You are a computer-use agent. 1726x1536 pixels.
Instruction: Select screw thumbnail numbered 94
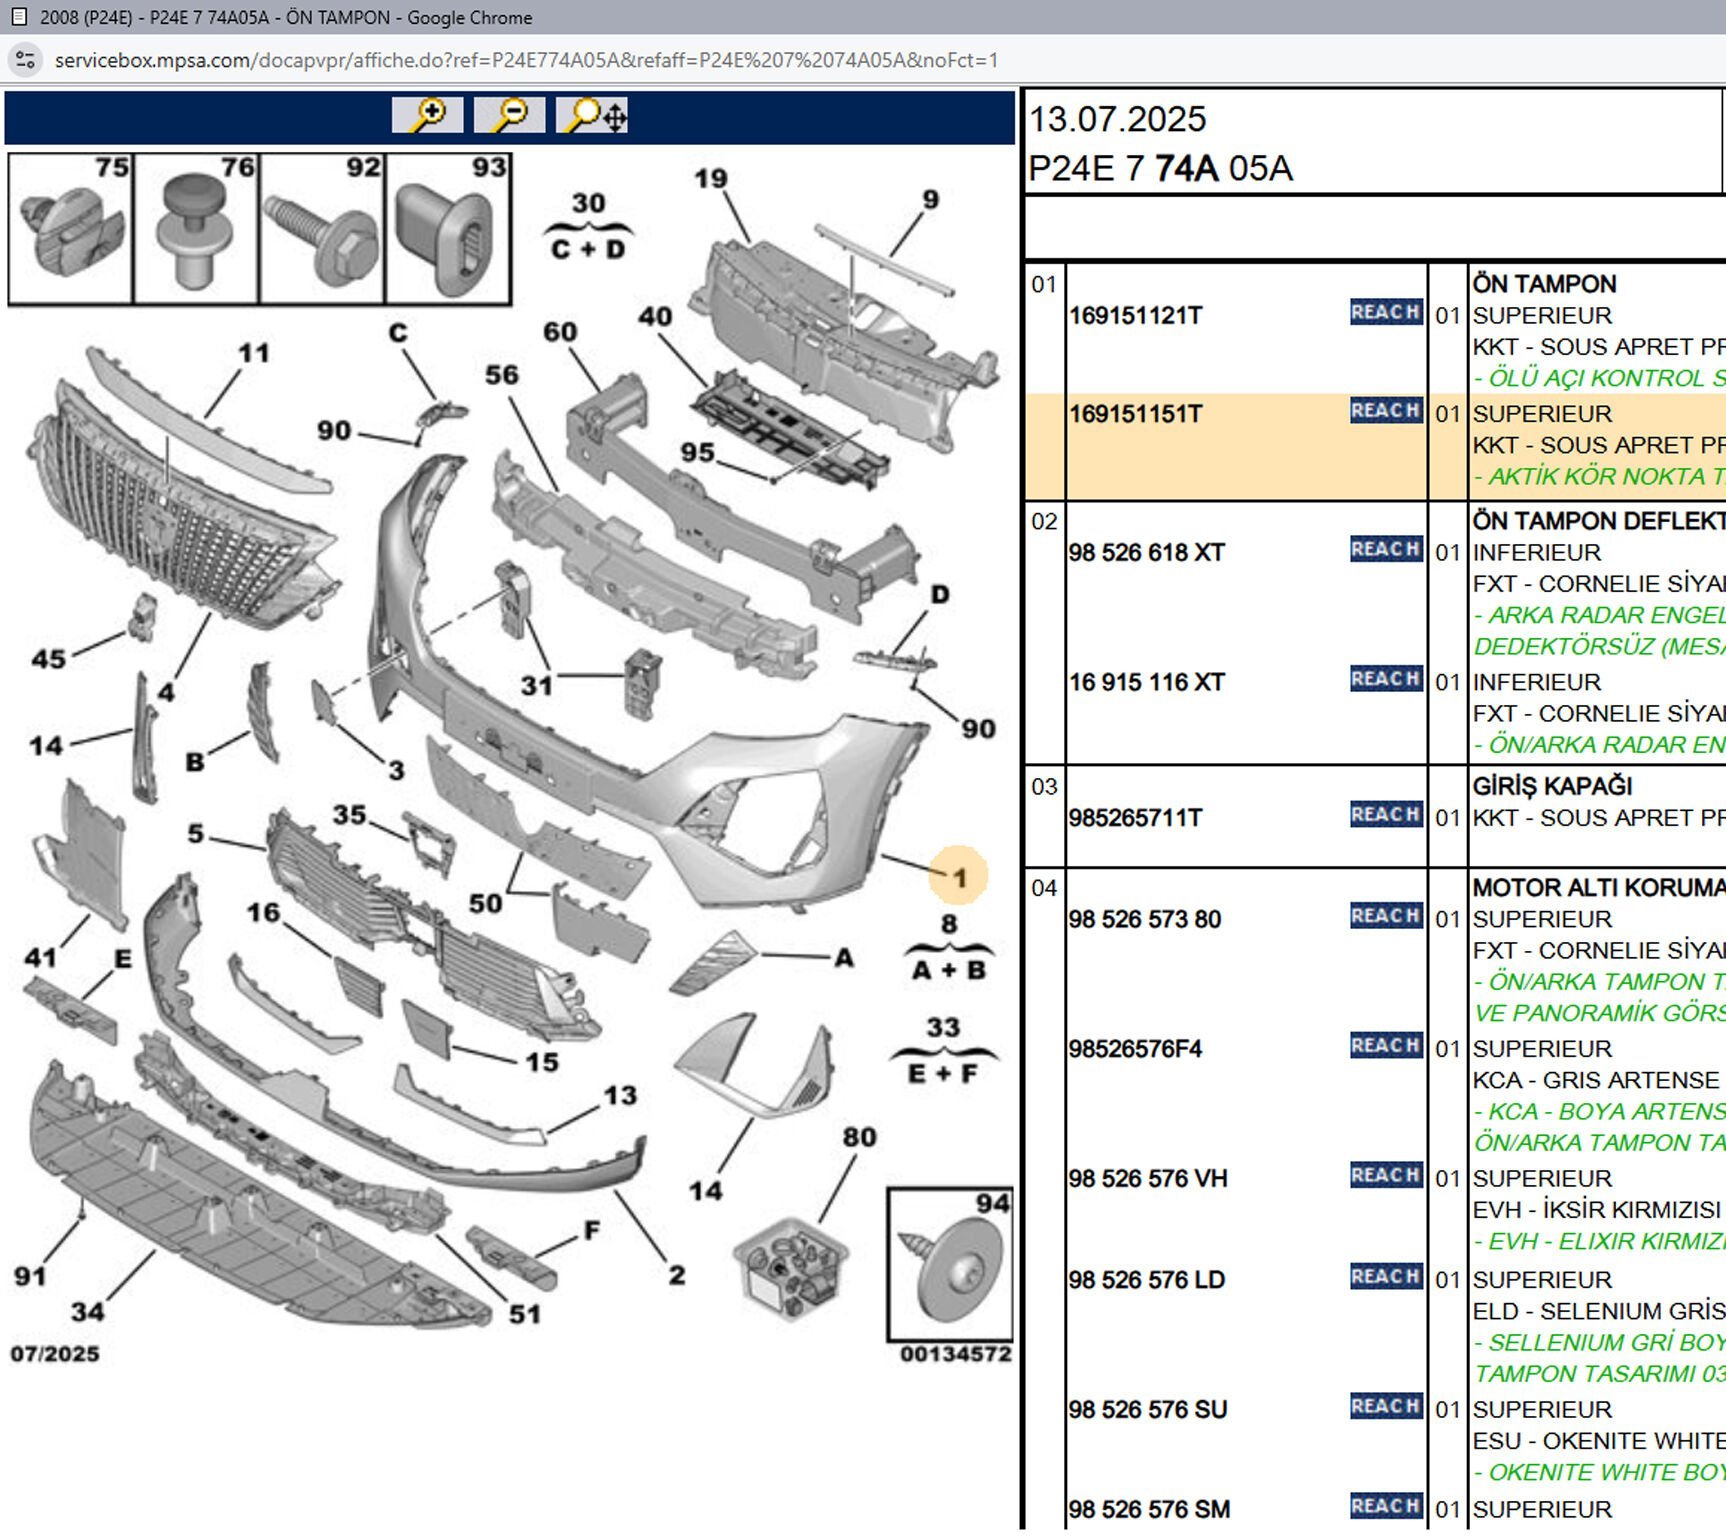(950, 1265)
